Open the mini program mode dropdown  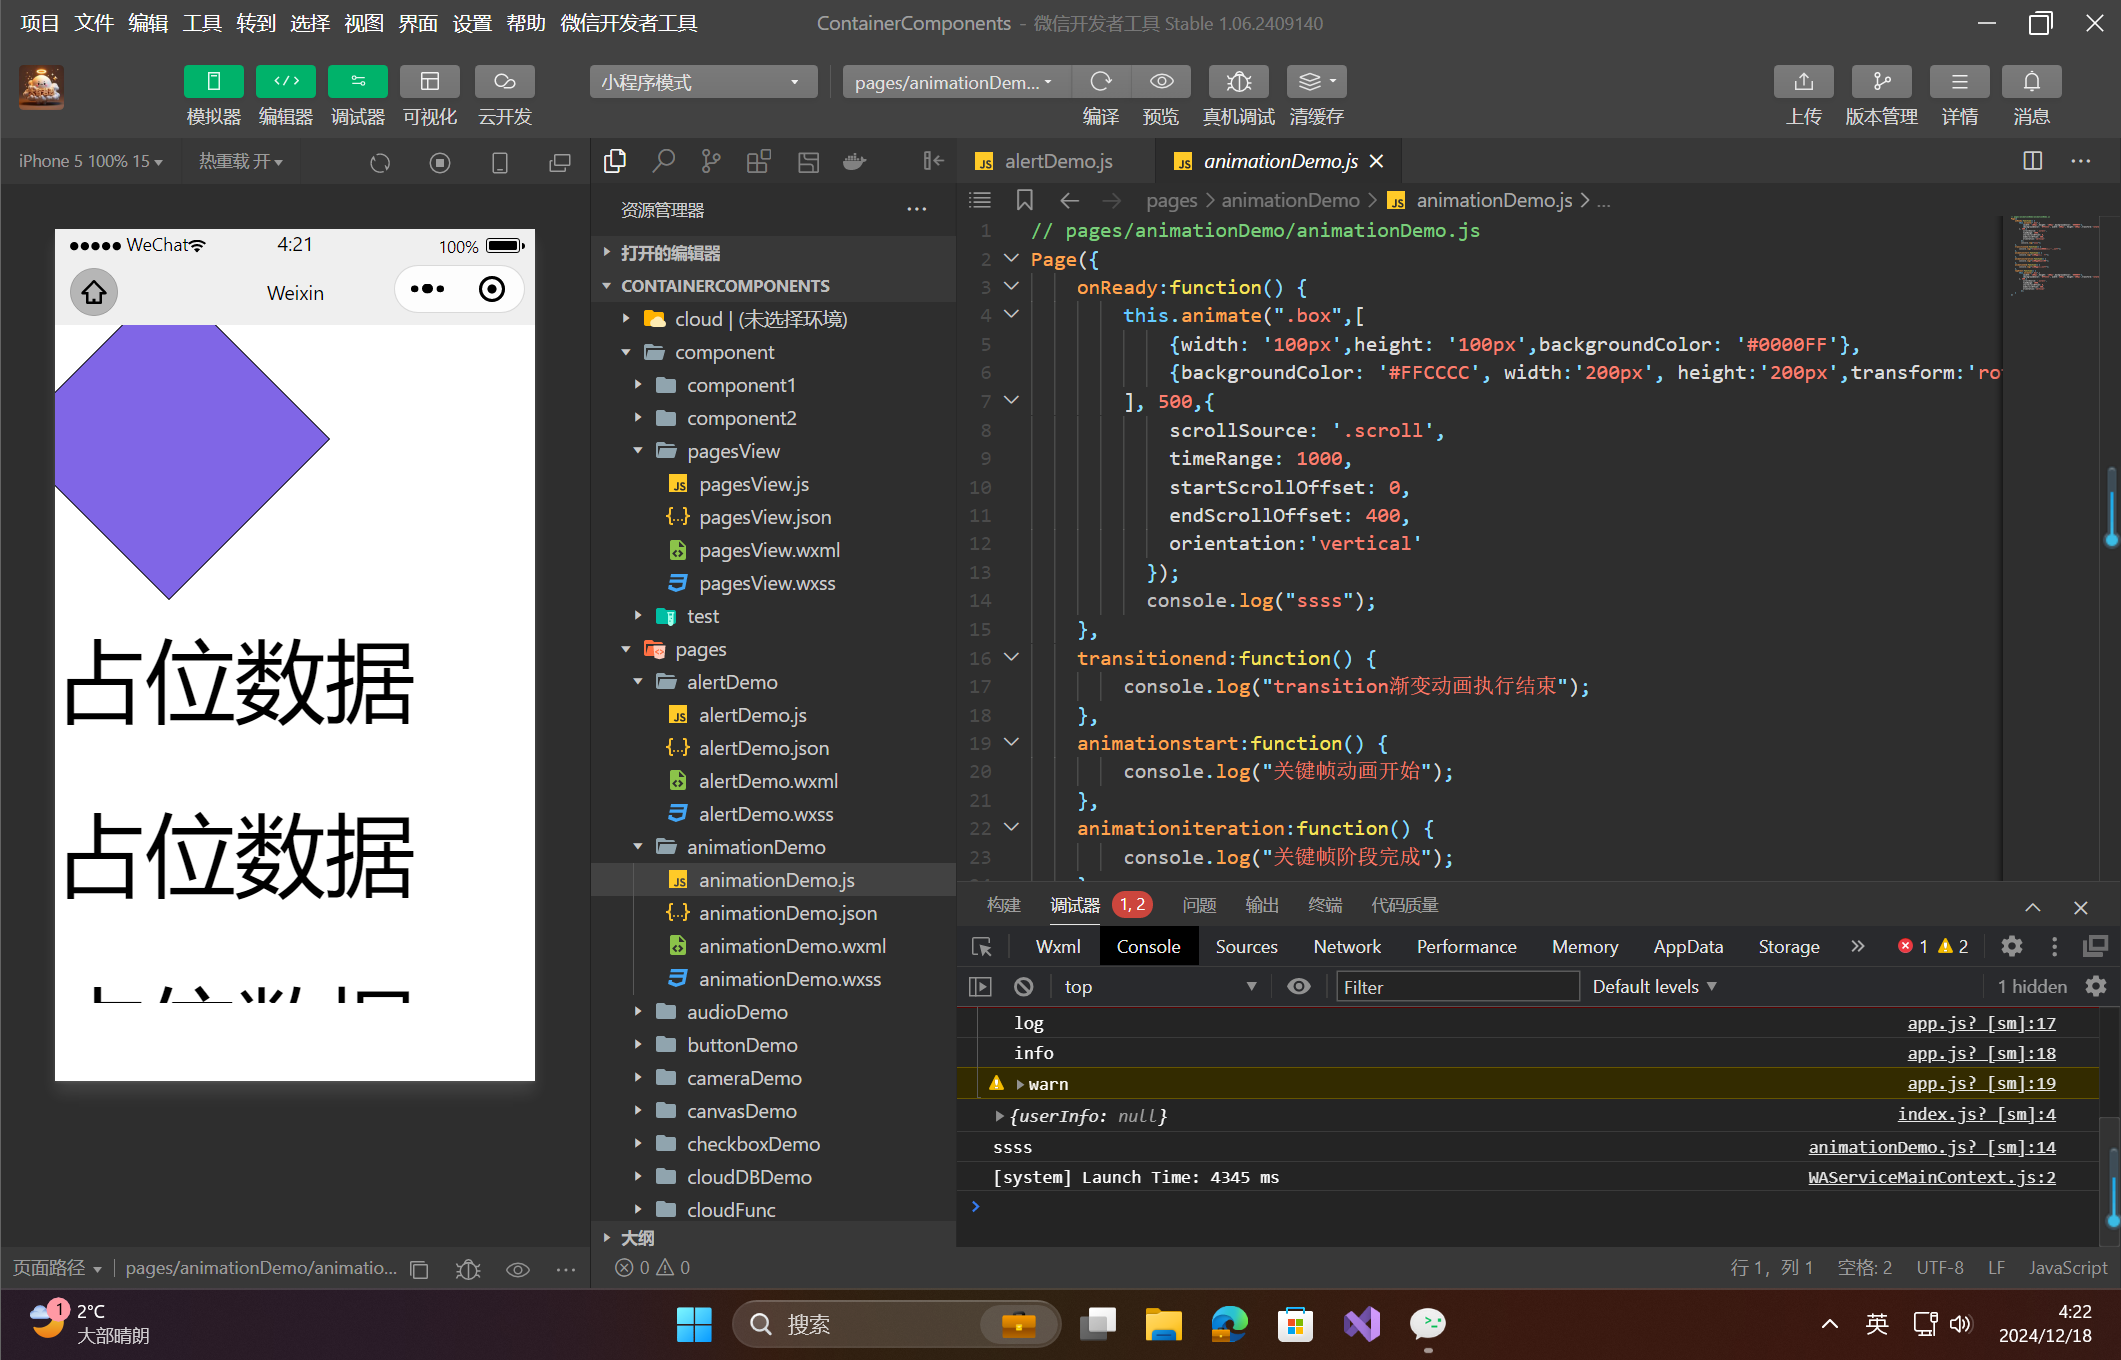[x=703, y=82]
